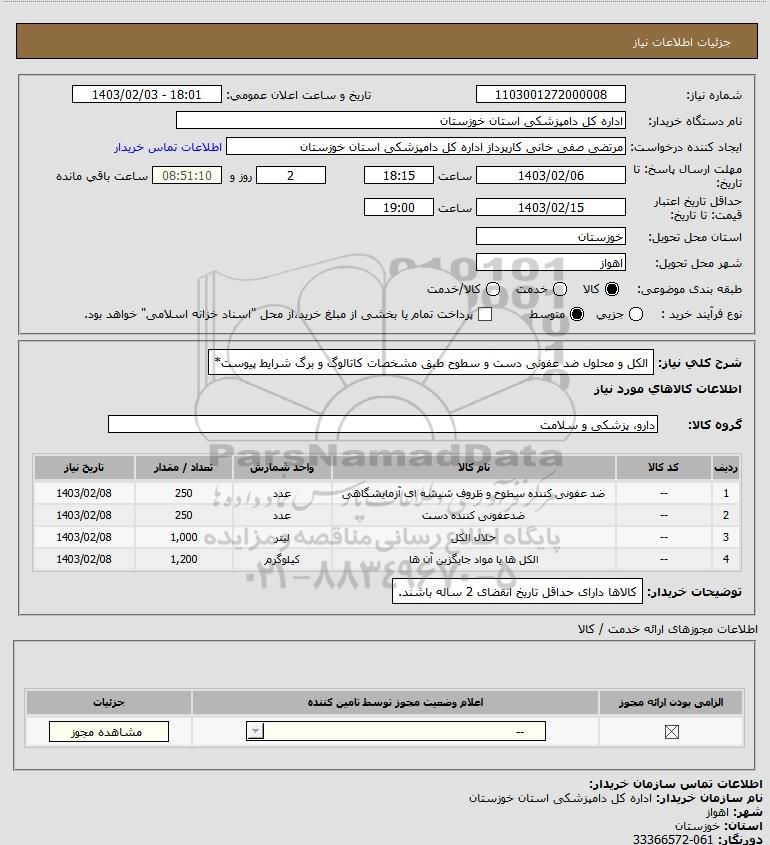Select item حلال الکل

click(473, 537)
